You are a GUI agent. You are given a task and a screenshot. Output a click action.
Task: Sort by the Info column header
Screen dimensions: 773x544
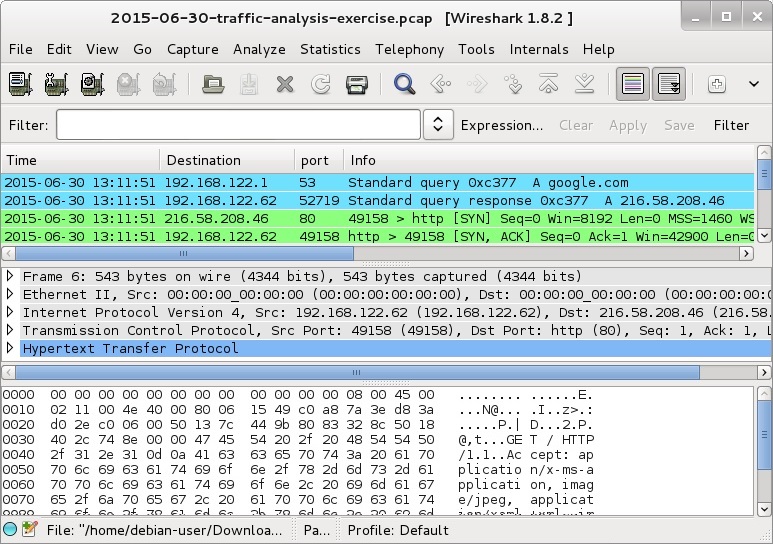point(549,160)
